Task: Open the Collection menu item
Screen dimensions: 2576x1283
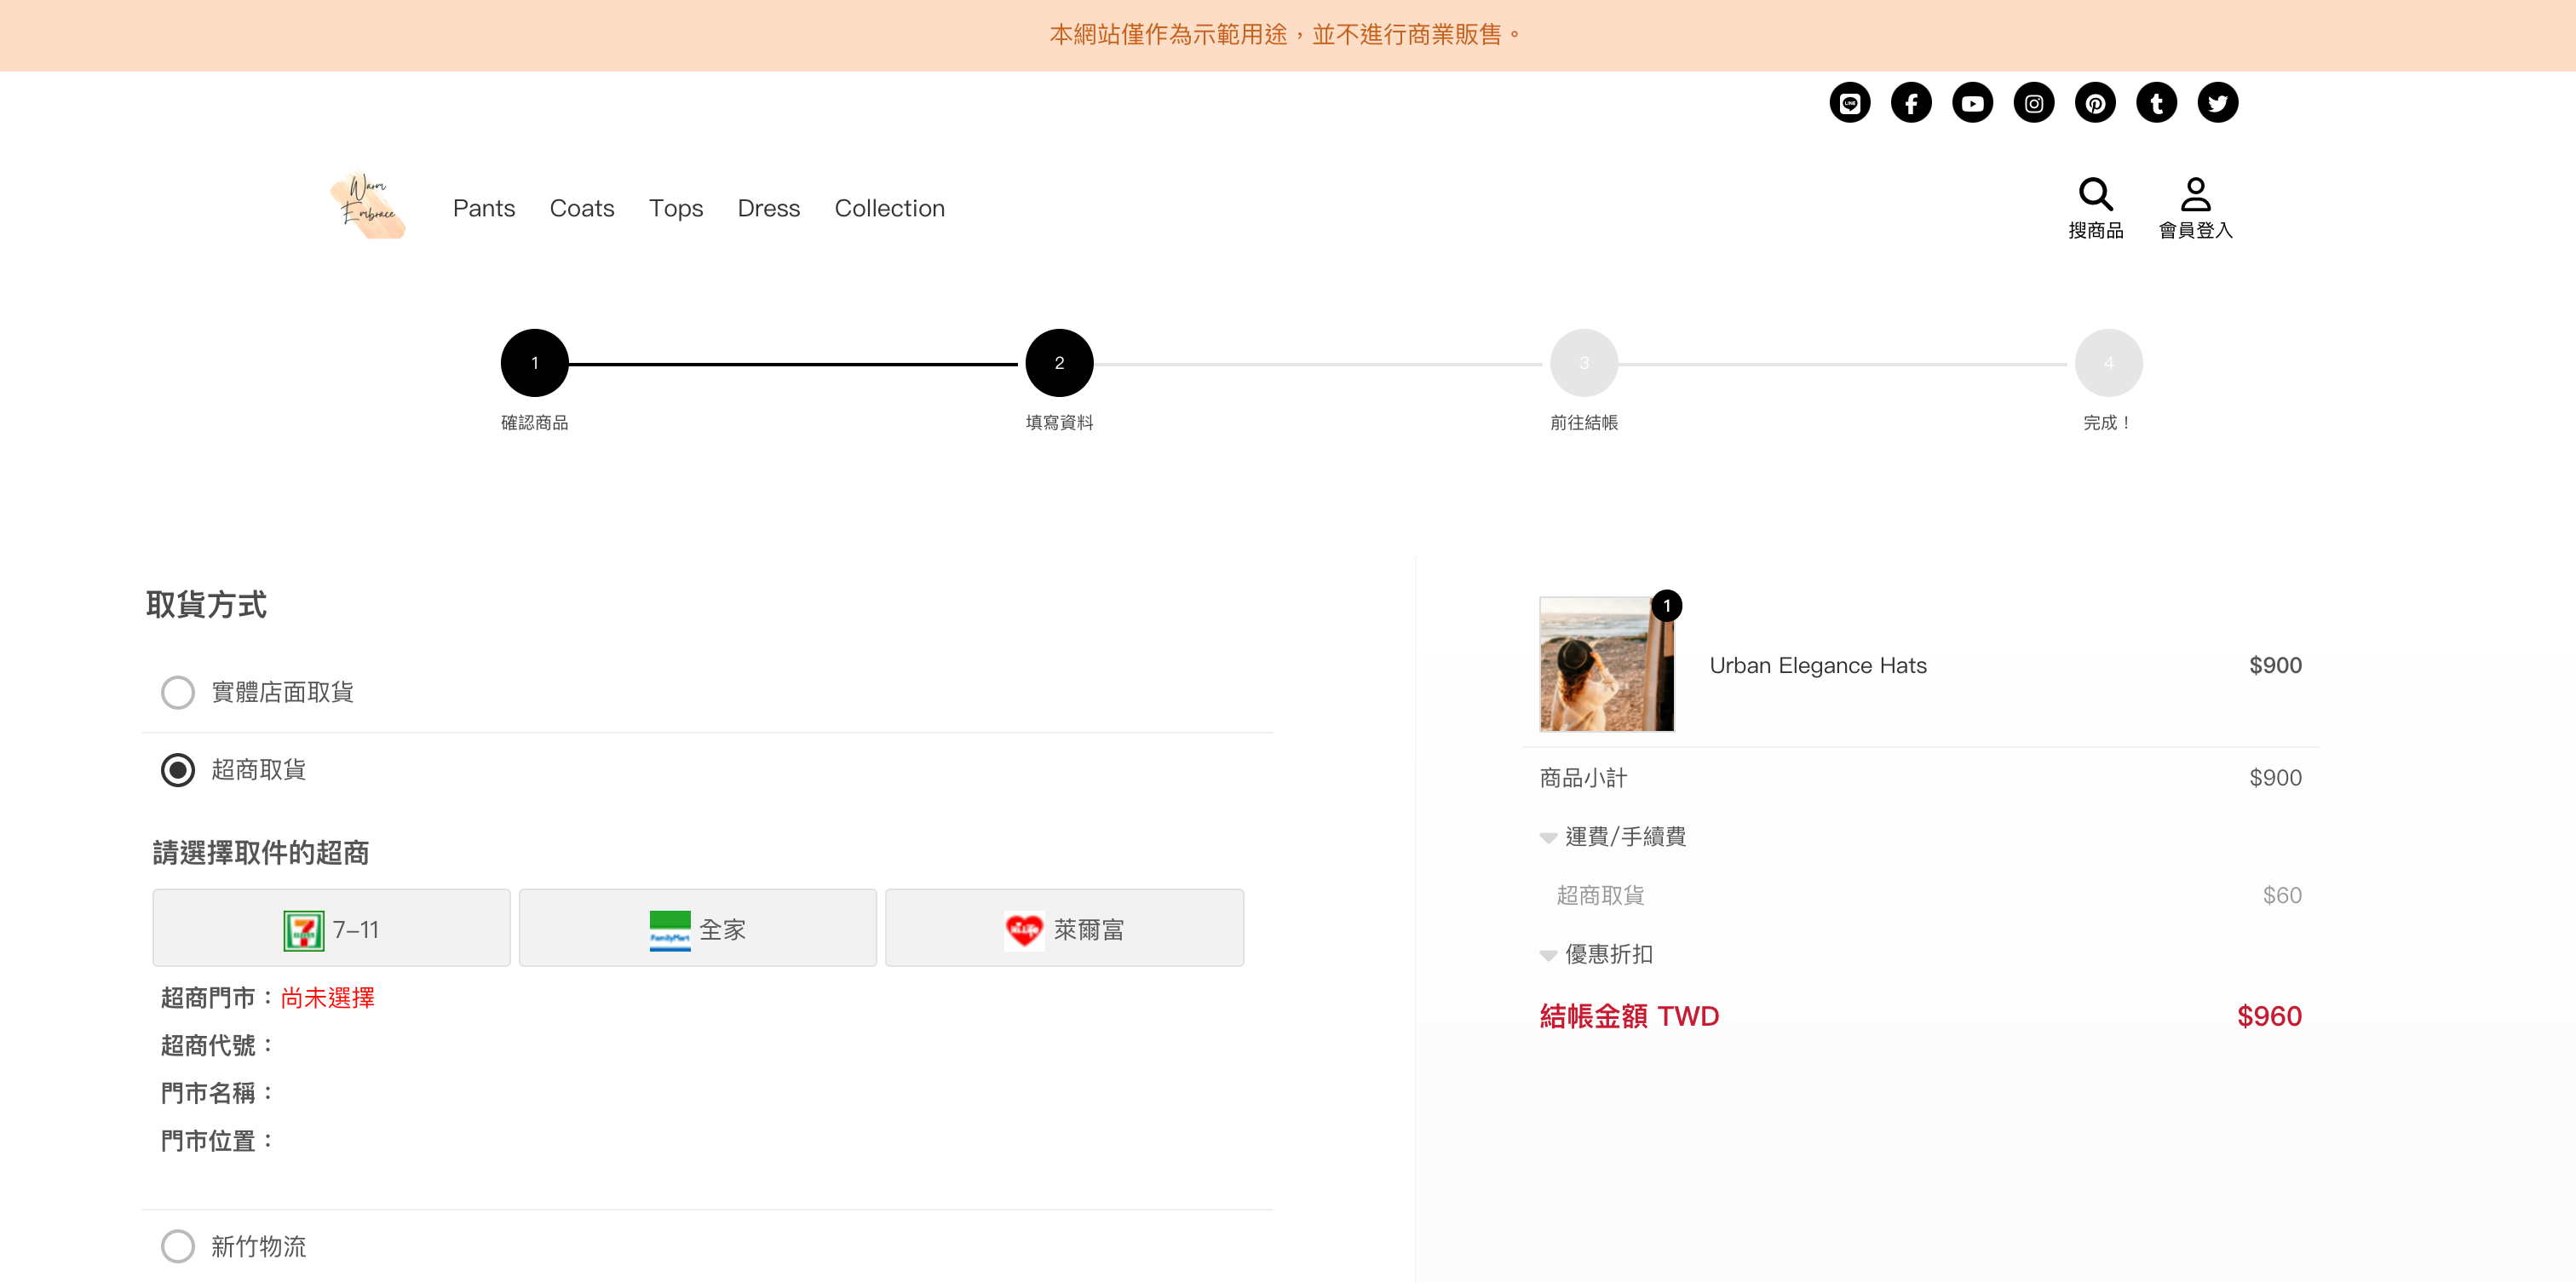Action: click(889, 208)
